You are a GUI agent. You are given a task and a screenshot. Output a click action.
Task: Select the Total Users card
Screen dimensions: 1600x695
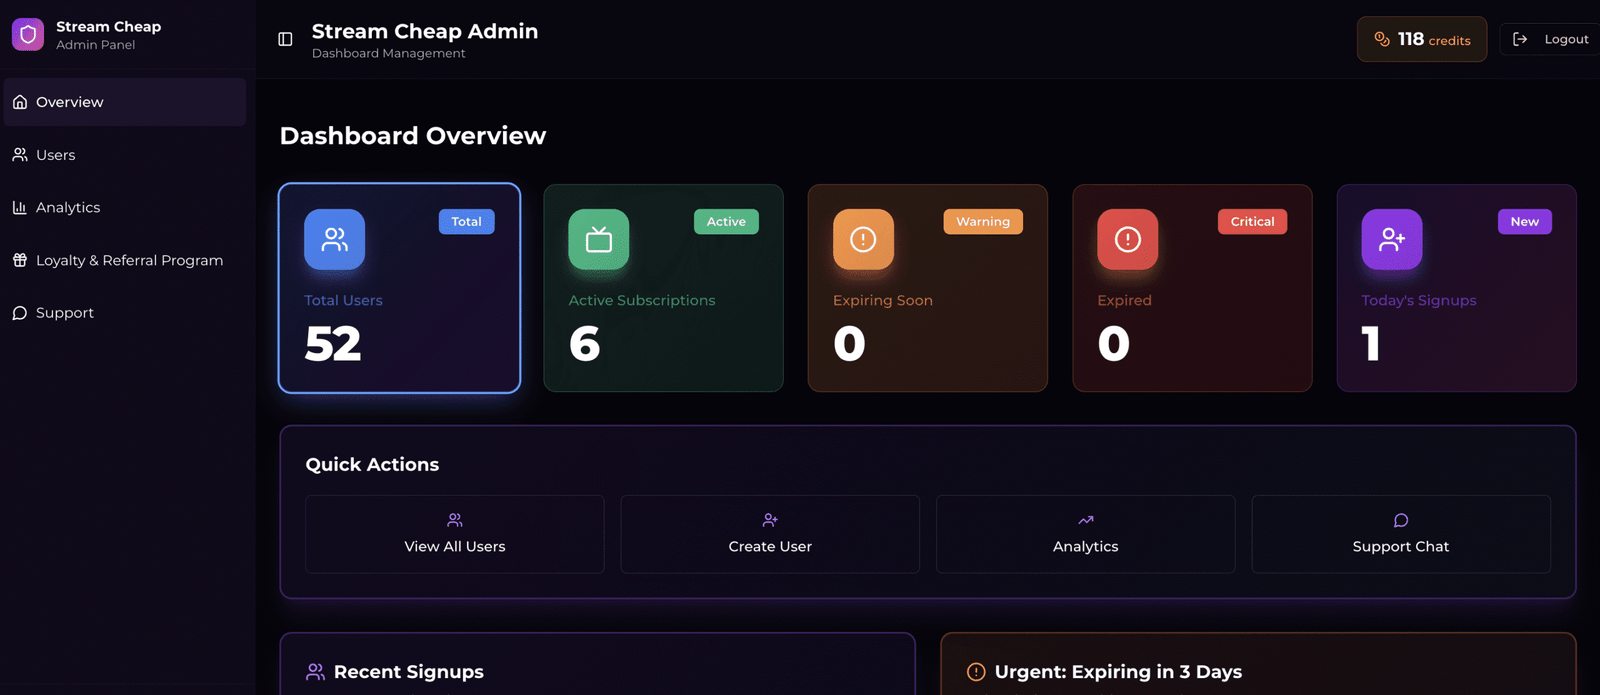coord(399,288)
